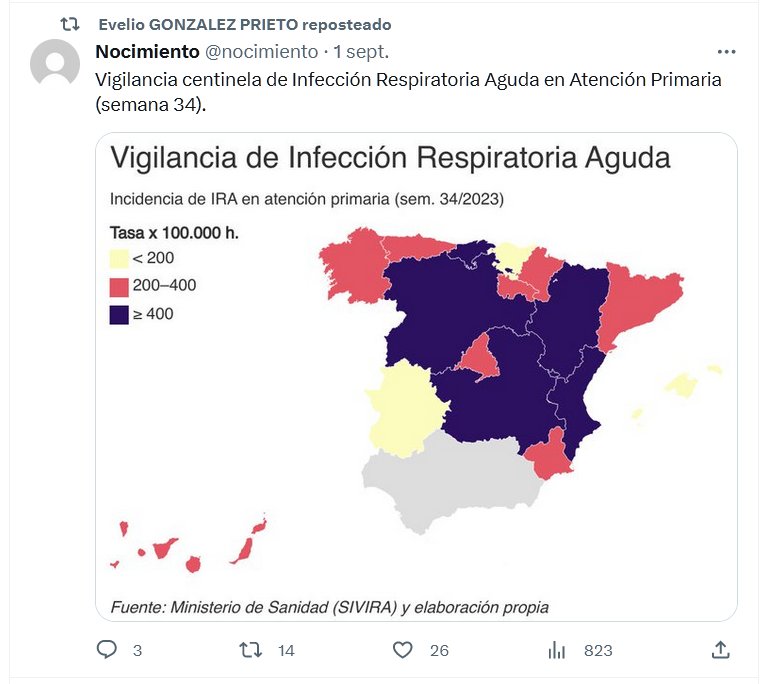Screen dimensions: 762x684
Task: Click the yellow < 200 legend swatch
Action: (119, 259)
